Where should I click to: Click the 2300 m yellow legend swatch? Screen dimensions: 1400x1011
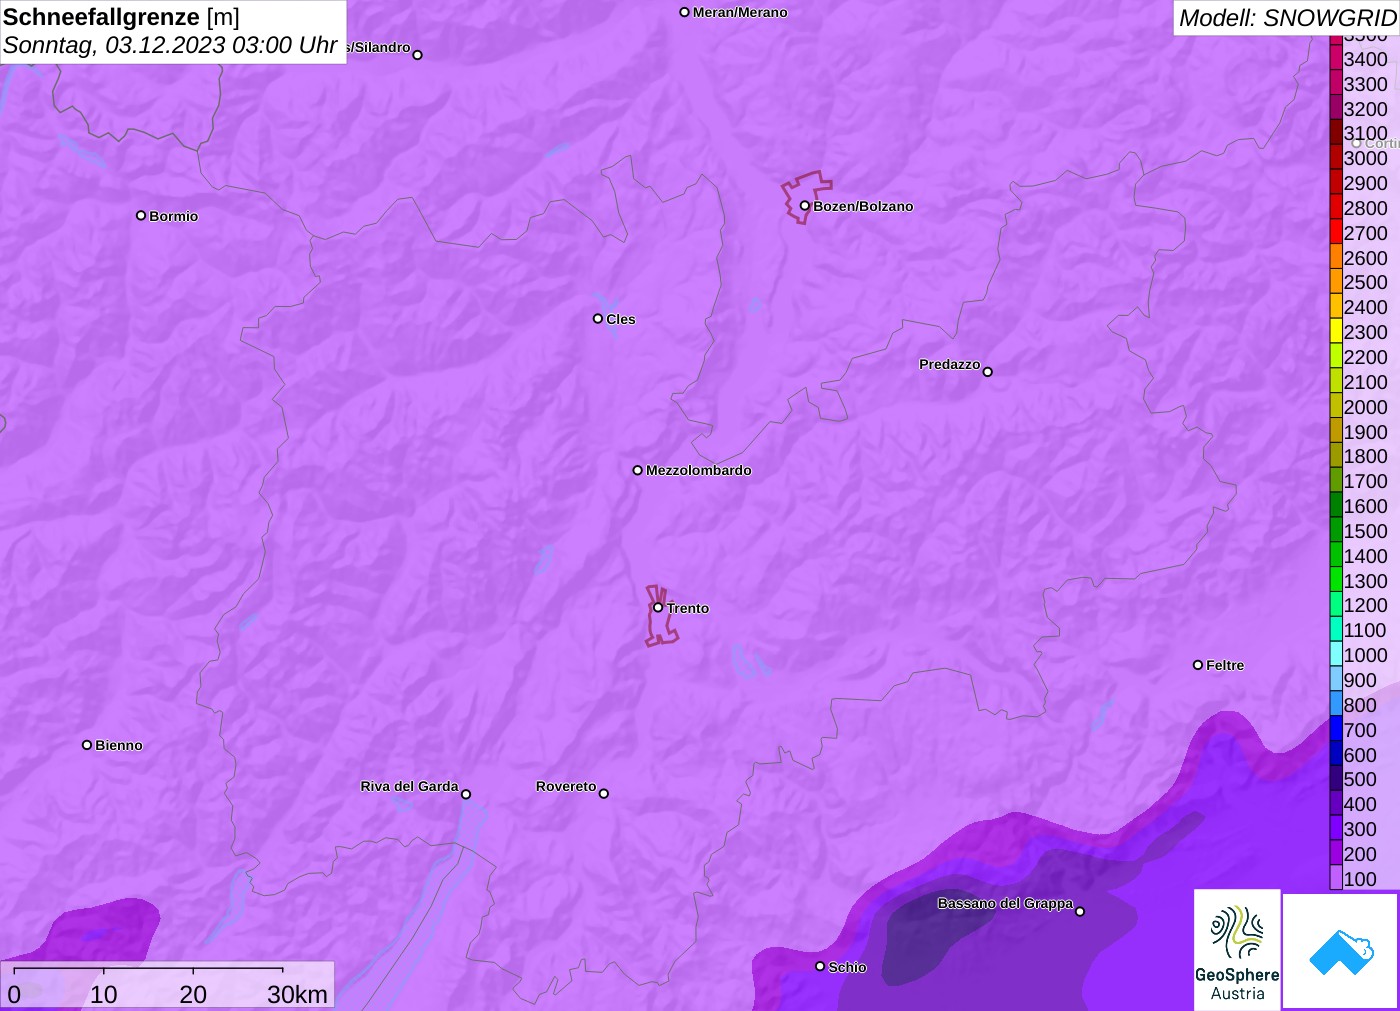(1335, 332)
